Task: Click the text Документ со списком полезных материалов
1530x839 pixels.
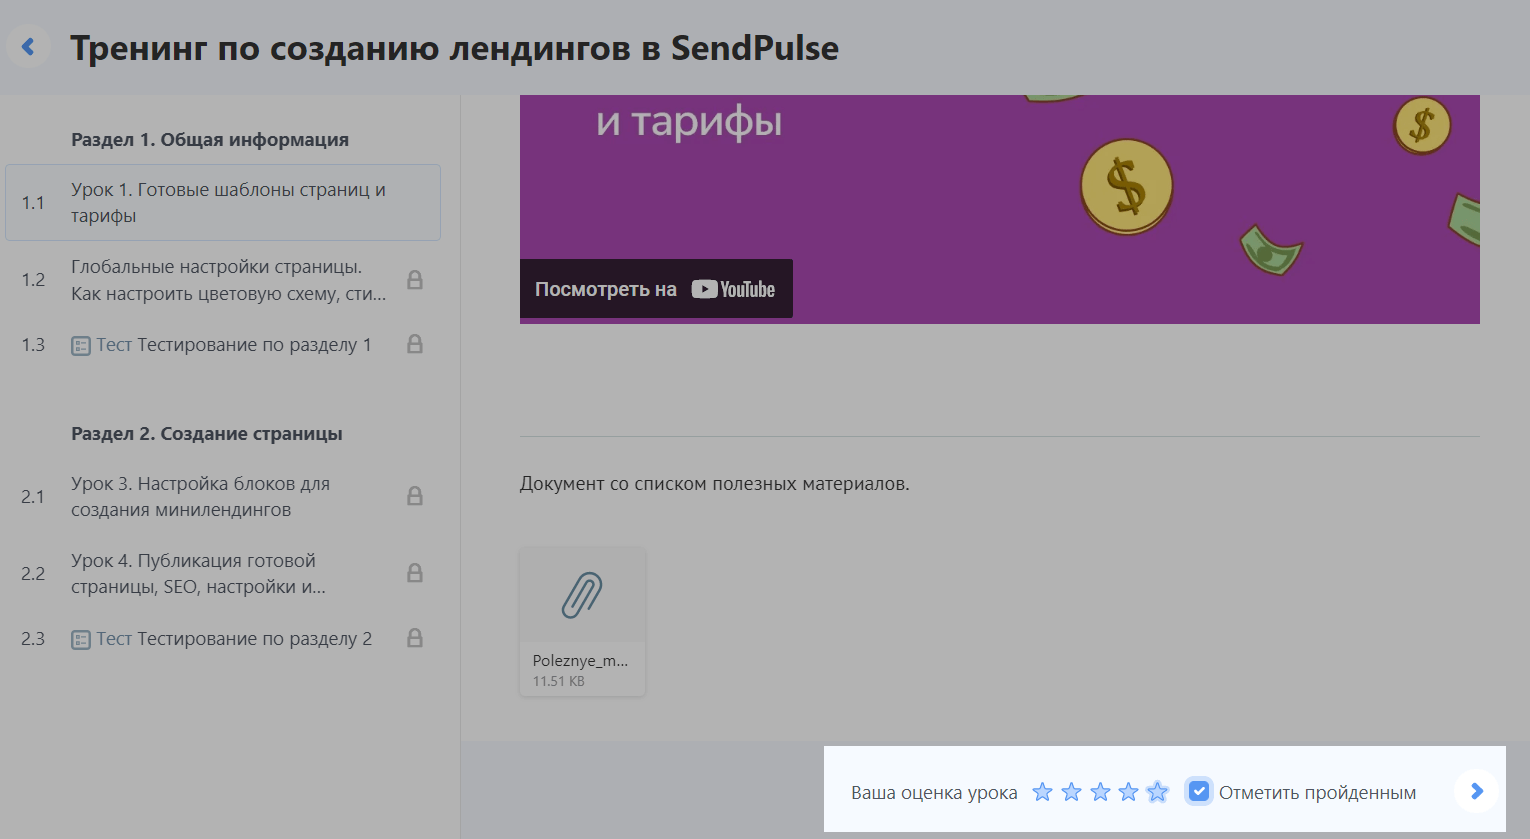Action: pos(715,484)
